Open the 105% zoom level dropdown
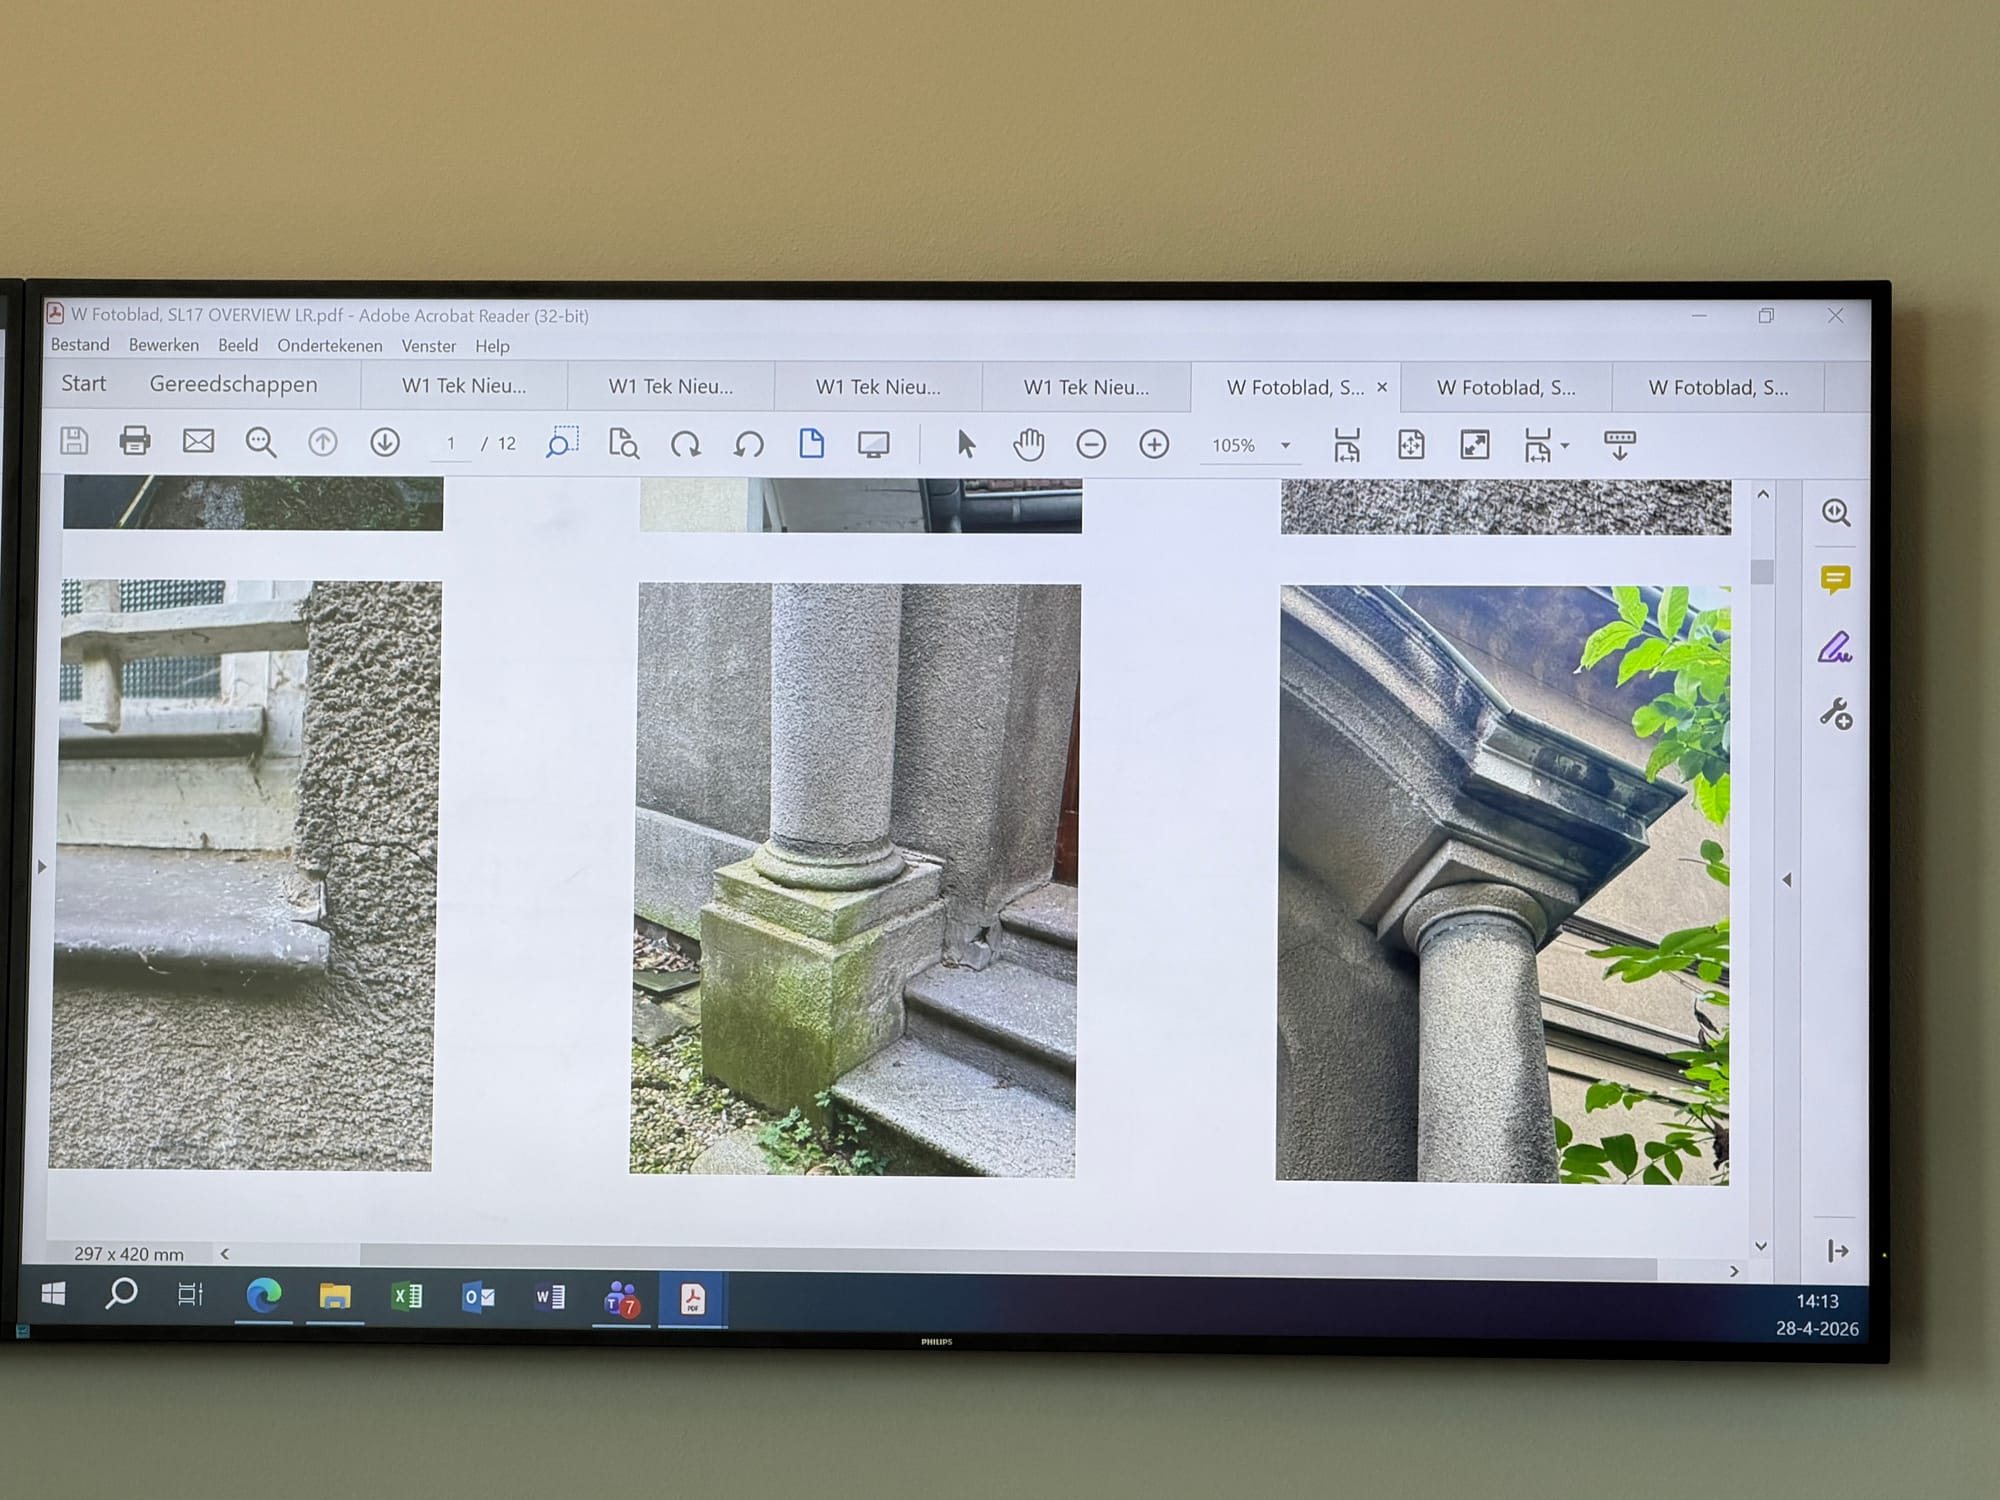Screen dimensions: 2000x1500 pos(1285,446)
